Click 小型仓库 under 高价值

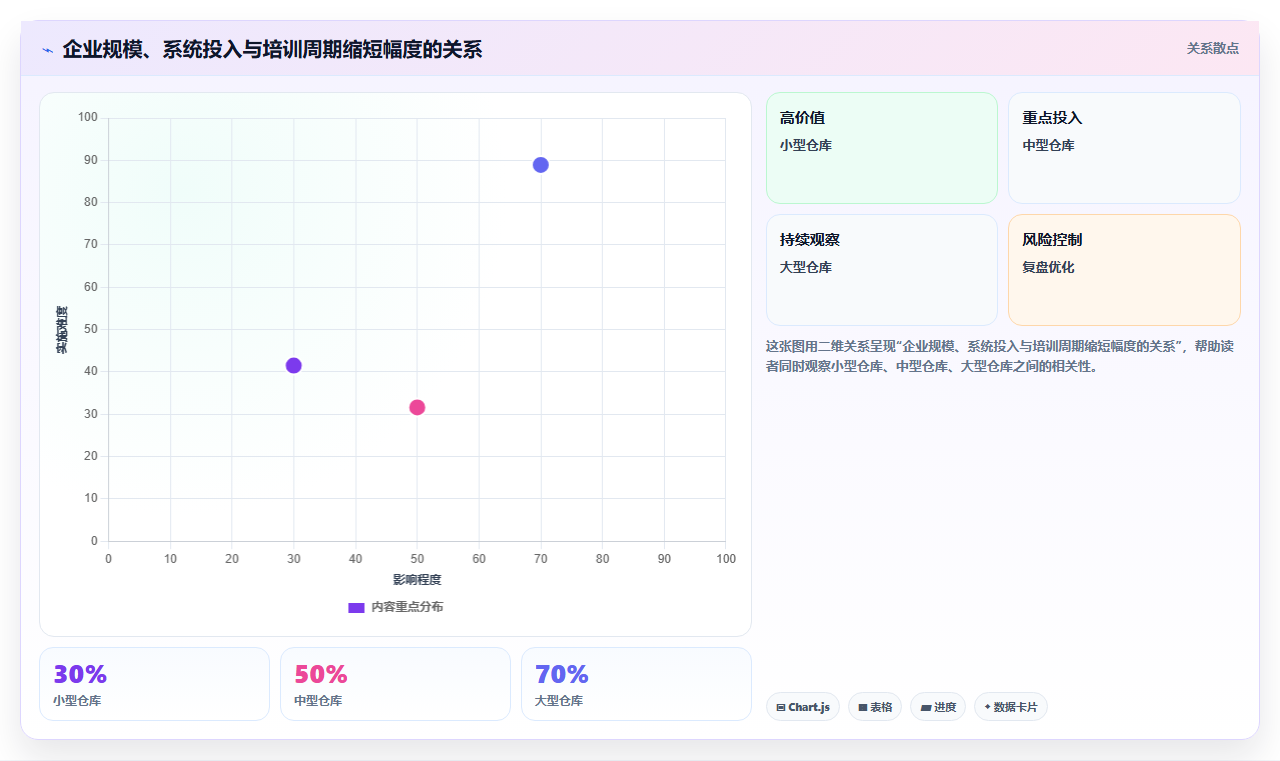coord(806,145)
